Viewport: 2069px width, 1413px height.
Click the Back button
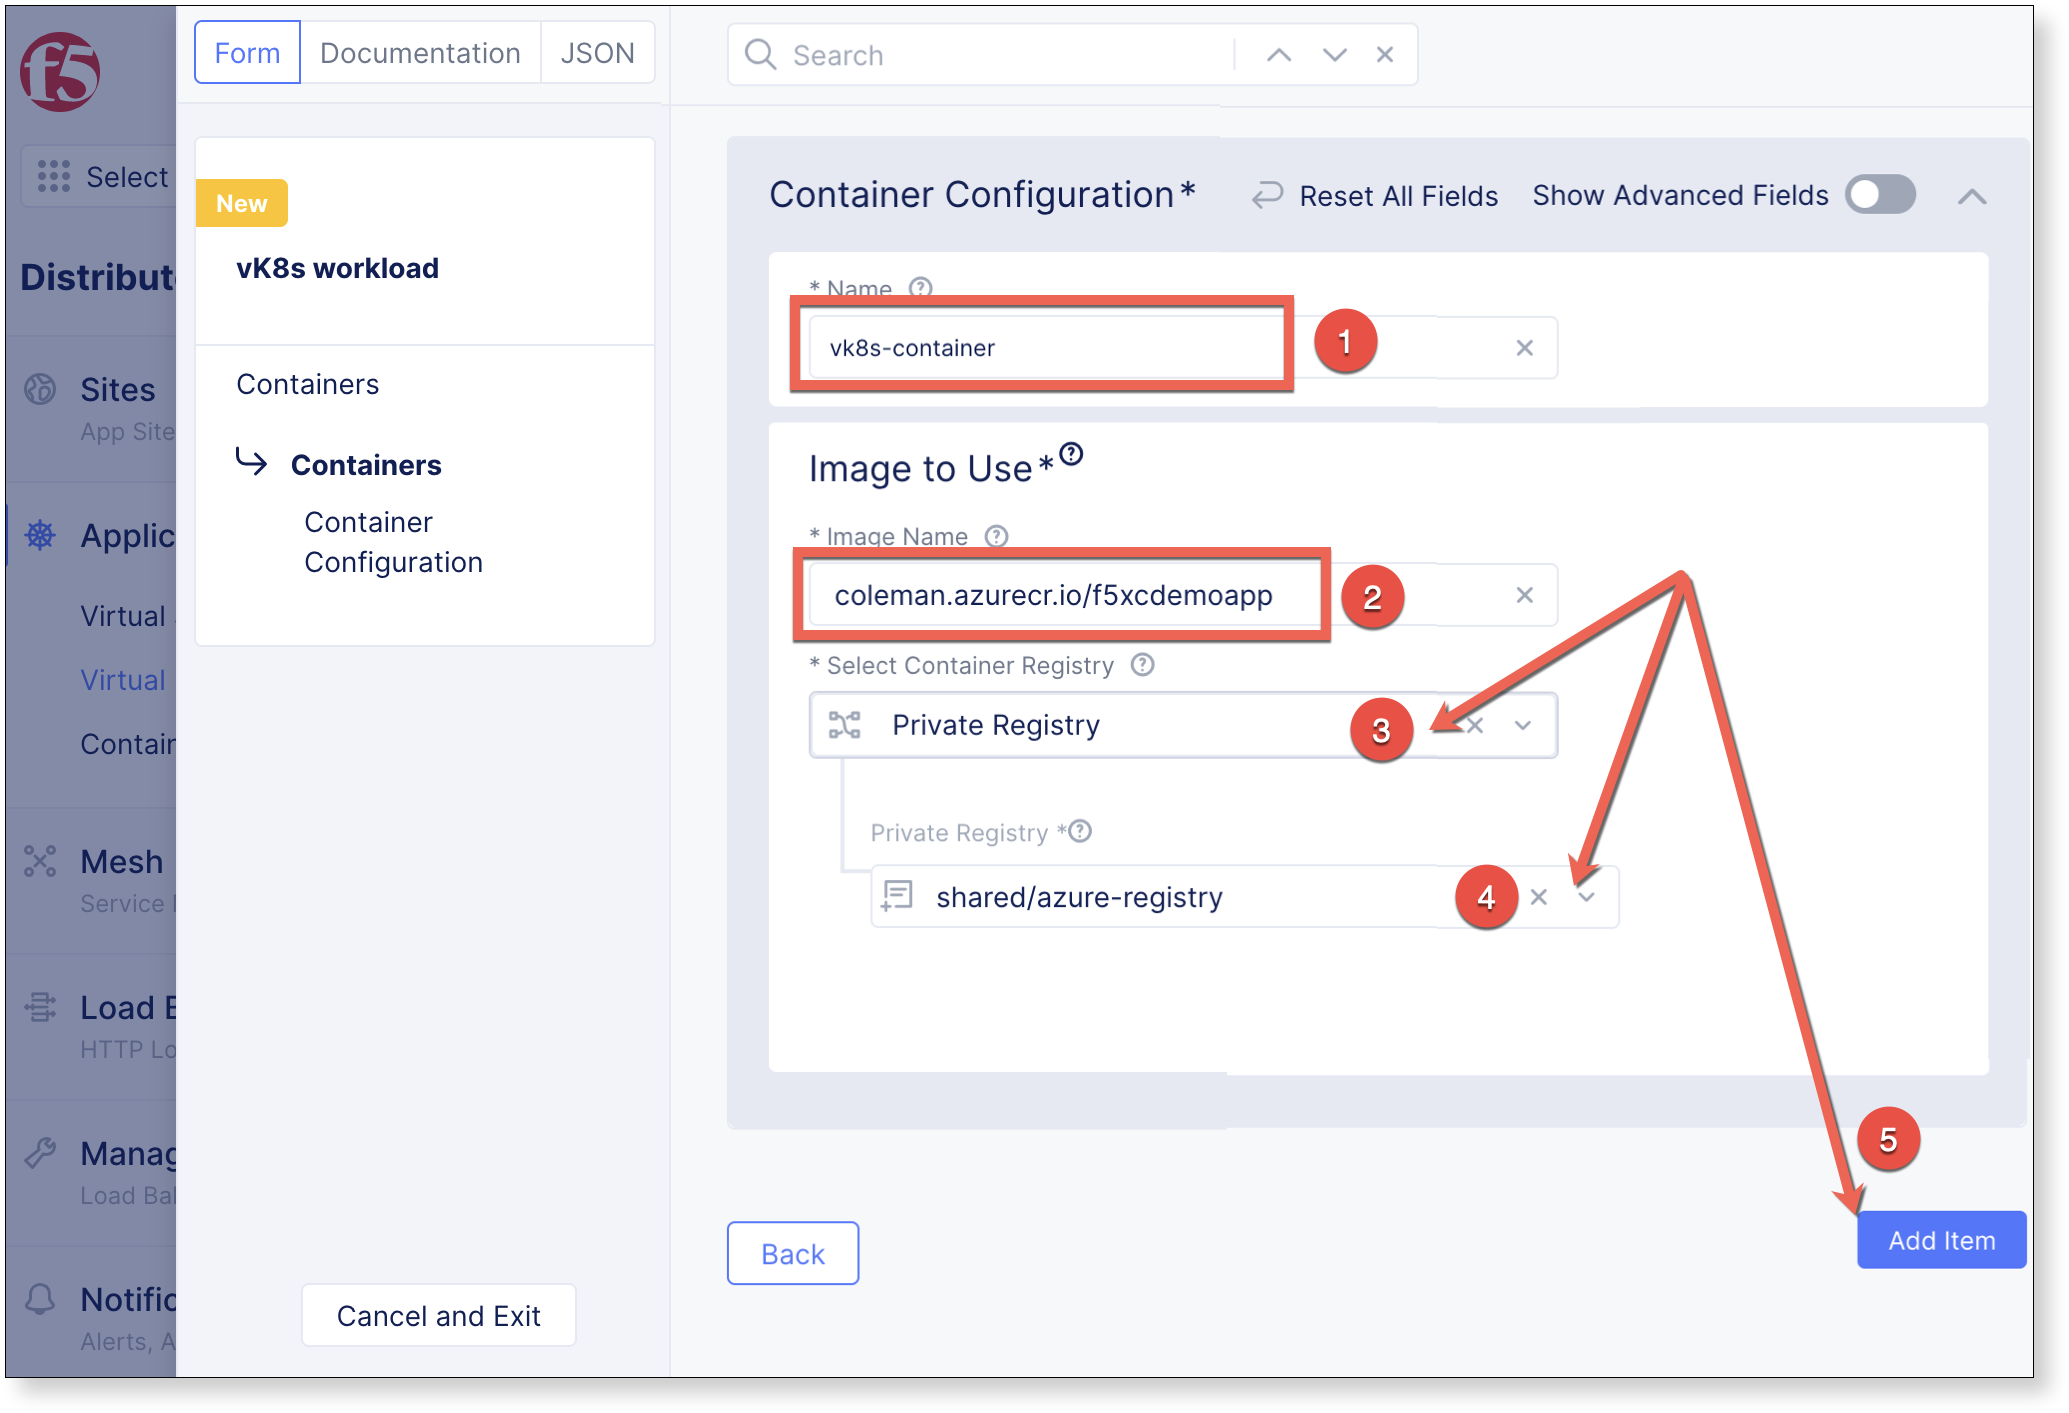(793, 1254)
